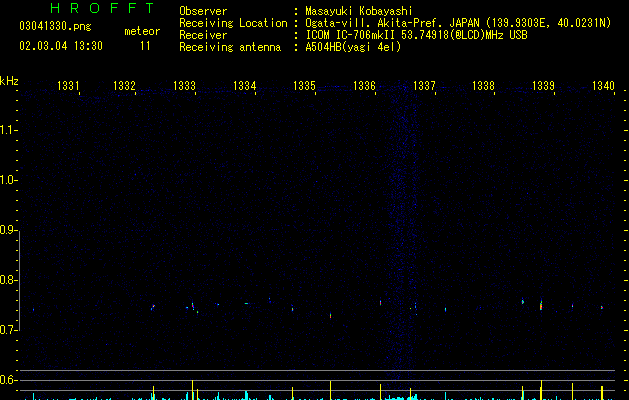Click the 0.6 kHz frequency label
Image resolution: width=629 pixels, height=400 pixels.
(x=8, y=380)
